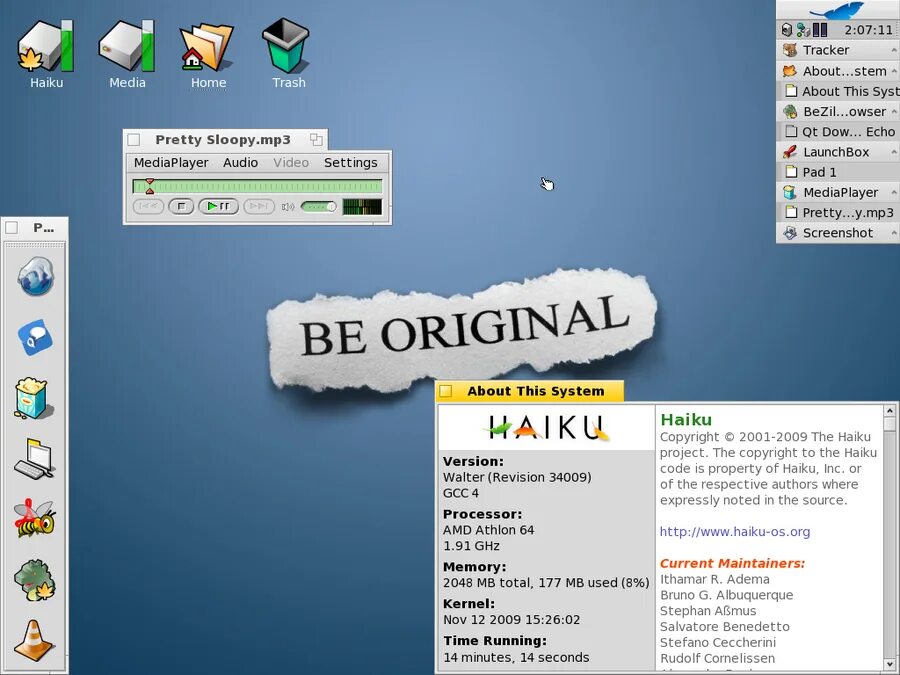Close the MediaPlayer window
The image size is (900, 675).
(x=134, y=139)
